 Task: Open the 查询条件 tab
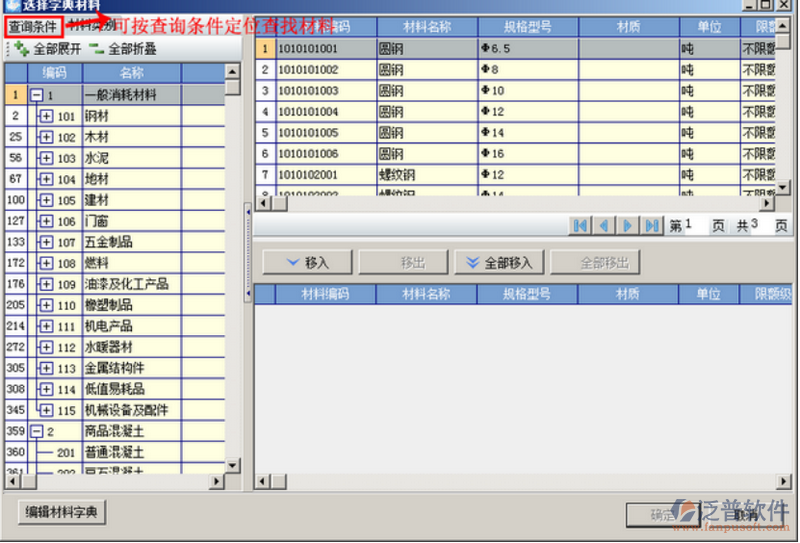click(33, 26)
